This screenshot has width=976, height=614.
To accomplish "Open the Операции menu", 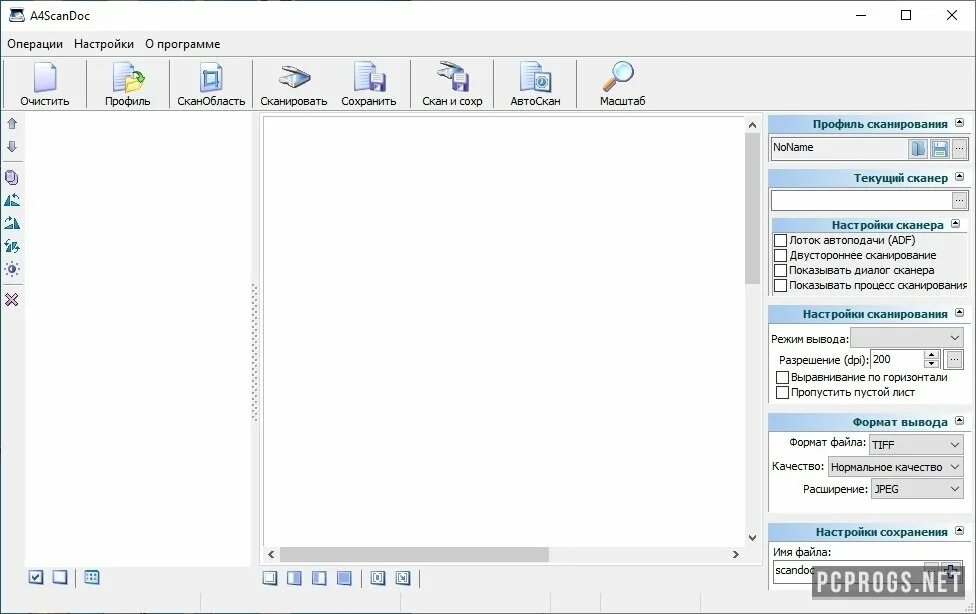I will click(35, 44).
